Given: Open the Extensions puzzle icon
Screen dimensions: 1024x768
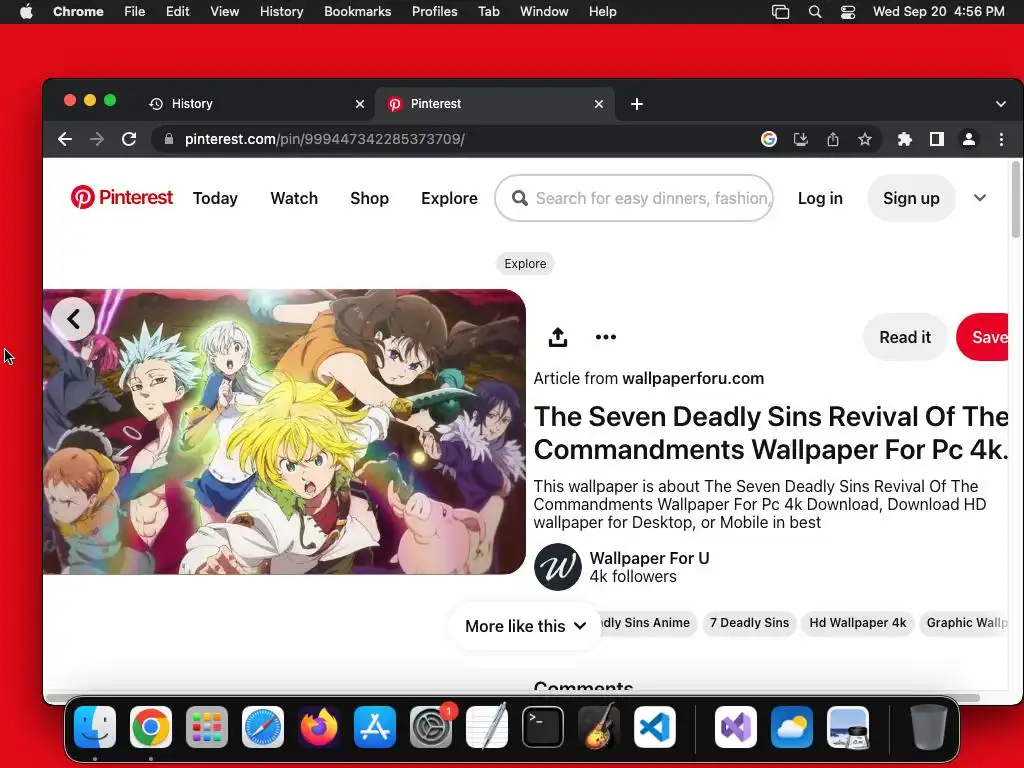Looking at the screenshot, I should (904, 139).
